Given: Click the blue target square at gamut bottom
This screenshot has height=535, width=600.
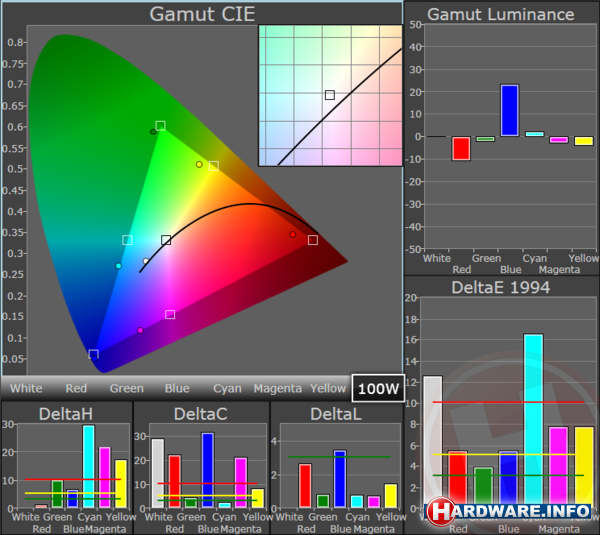Looking at the screenshot, I should tap(94, 354).
